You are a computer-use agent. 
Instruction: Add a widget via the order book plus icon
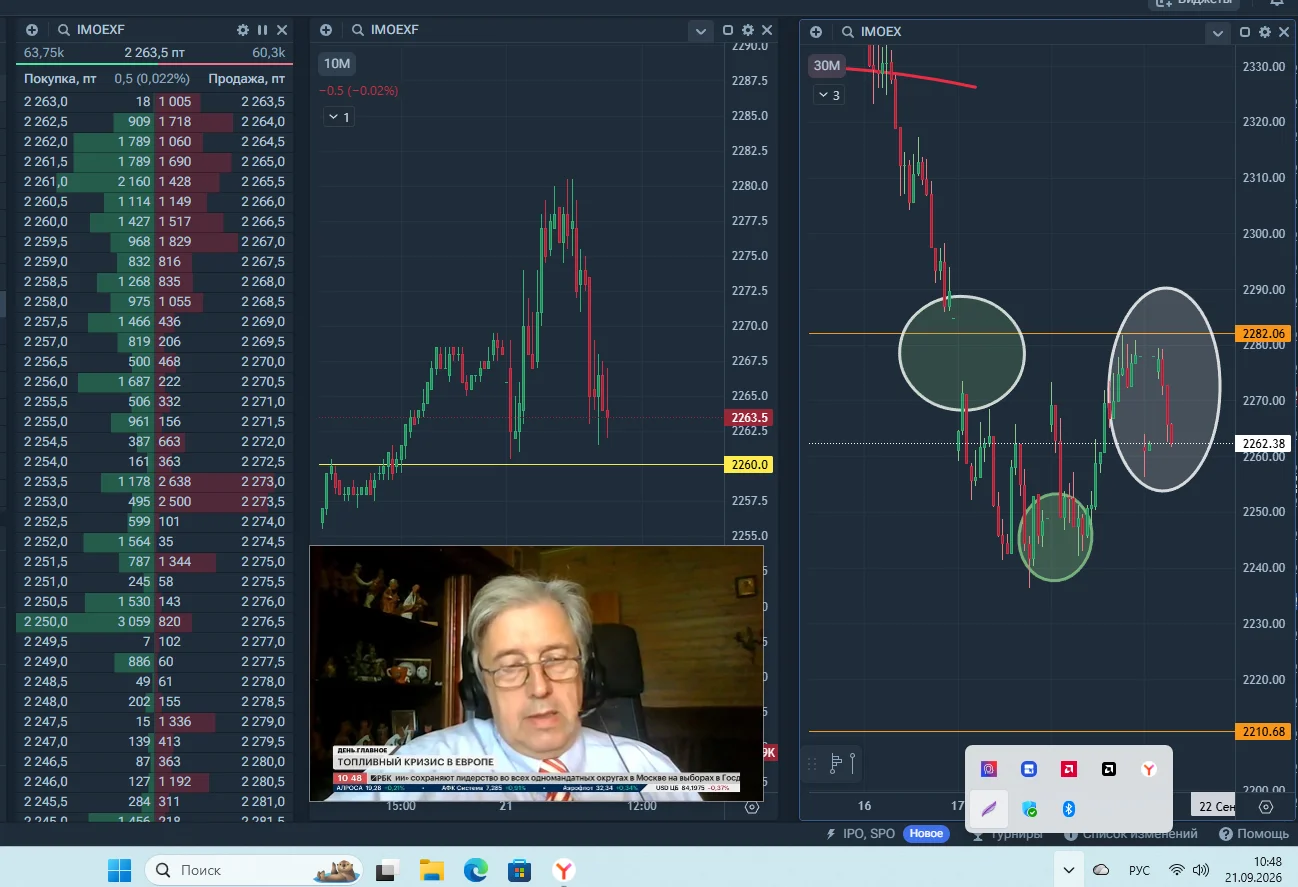pos(31,30)
